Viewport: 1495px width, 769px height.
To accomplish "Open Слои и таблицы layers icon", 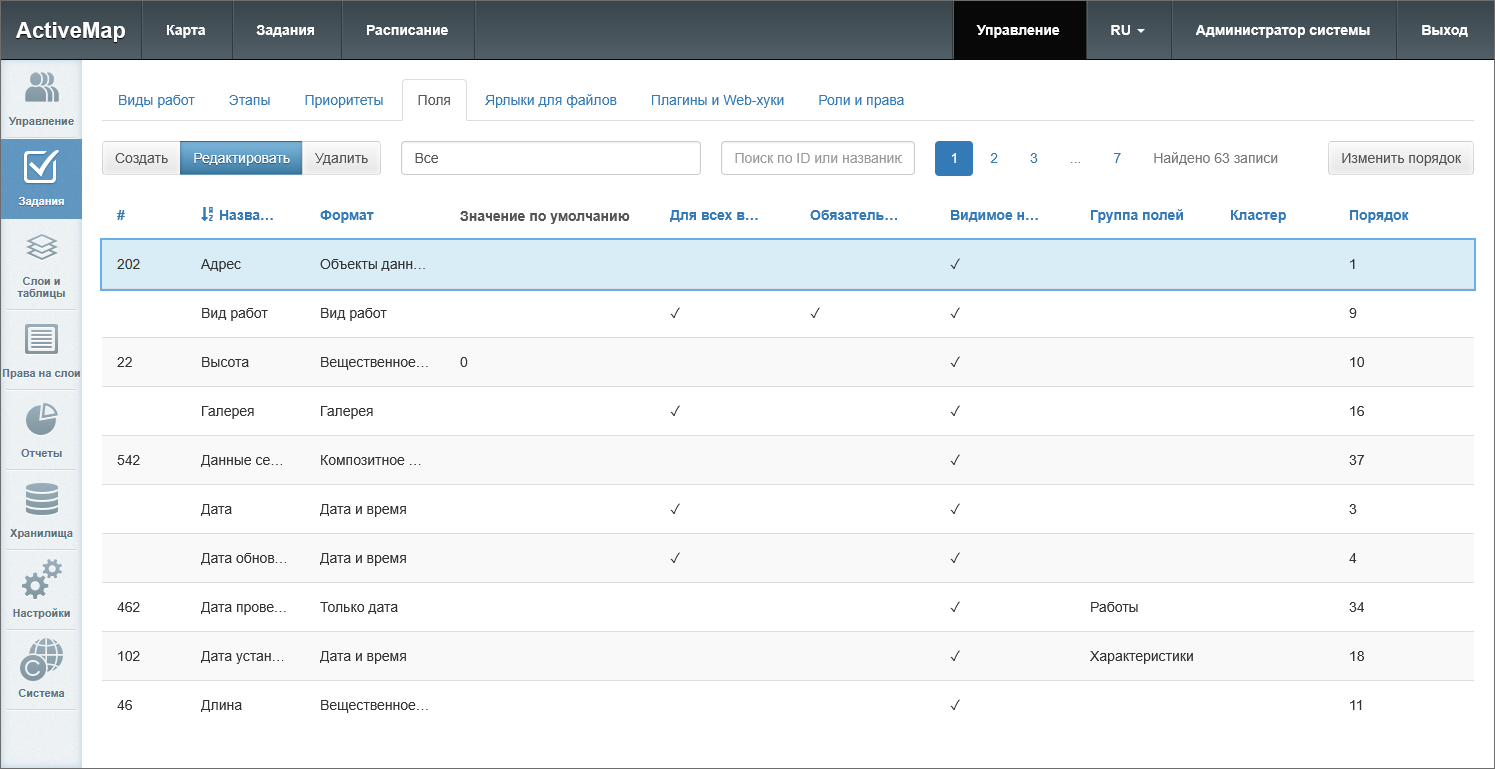I will pyautogui.click(x=41, y=248).
